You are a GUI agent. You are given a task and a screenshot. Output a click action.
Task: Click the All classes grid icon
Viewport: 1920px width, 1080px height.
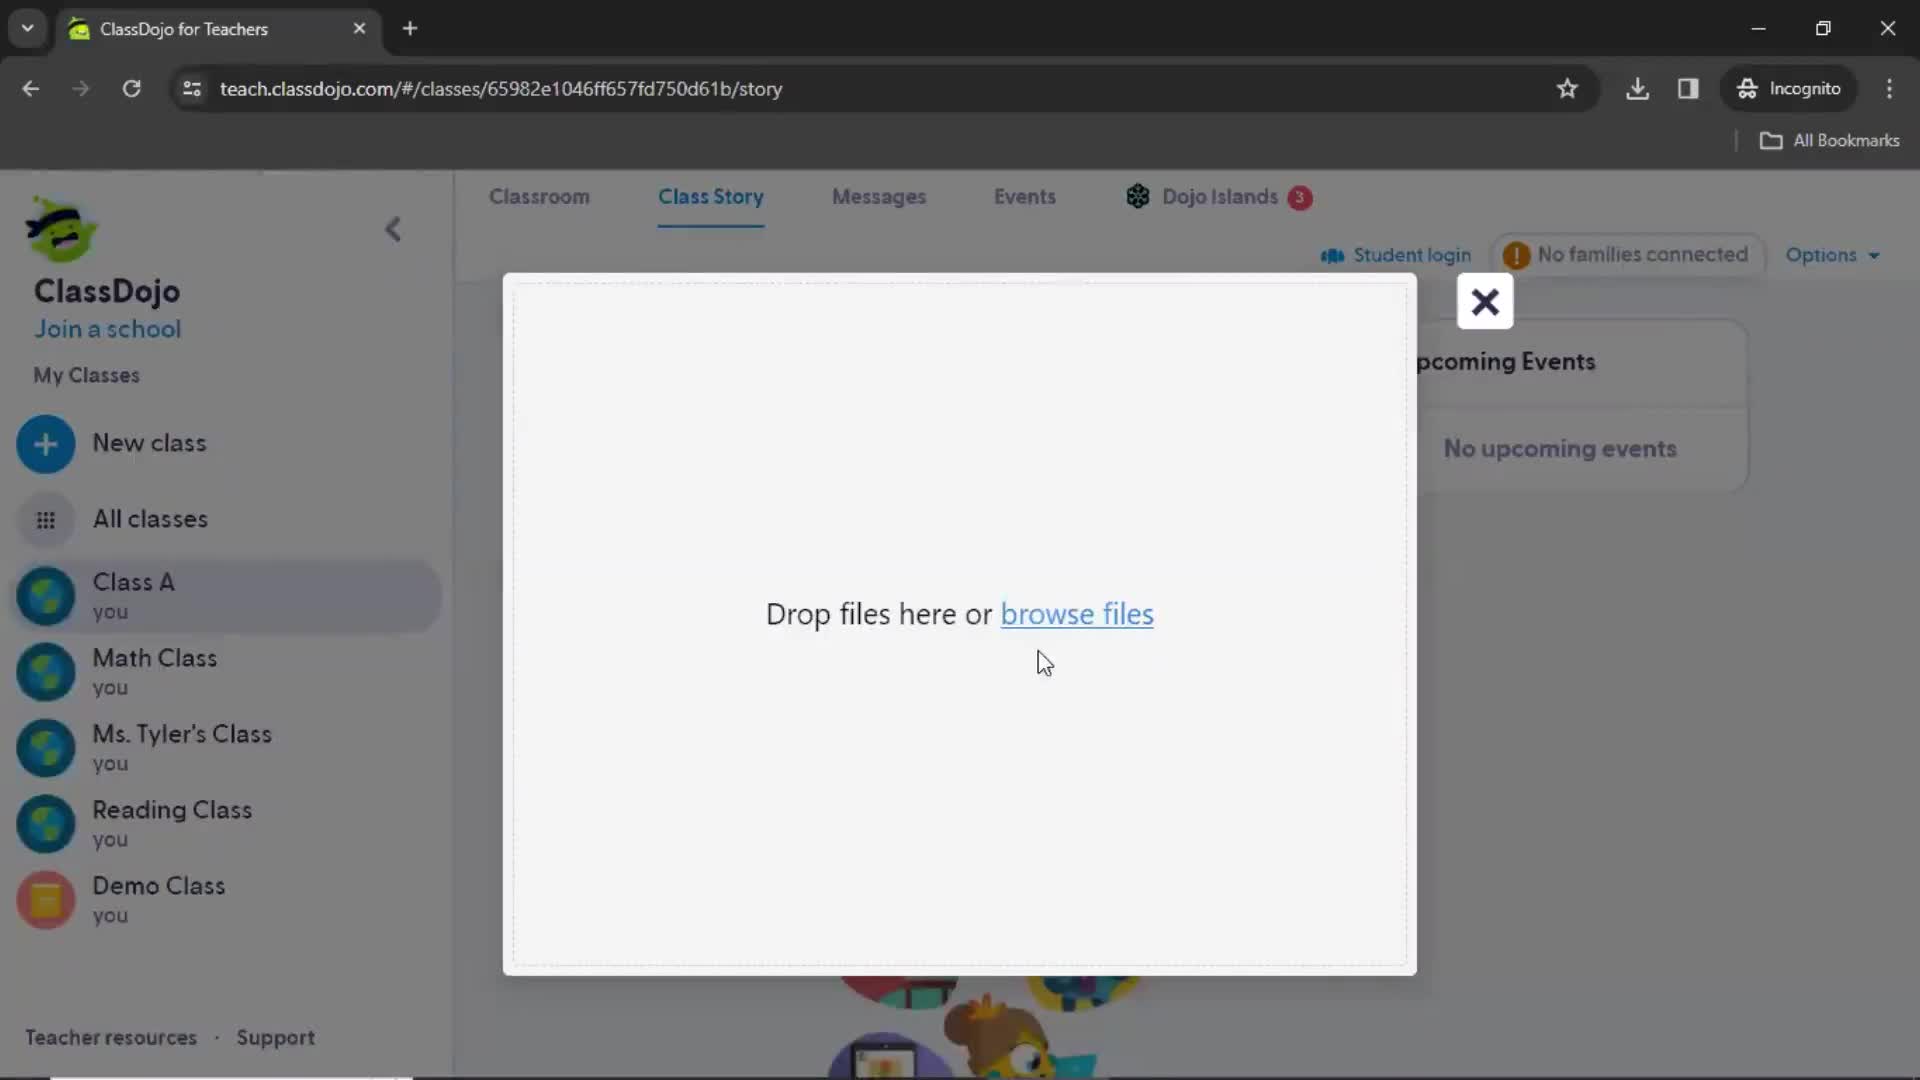[46, 518]
